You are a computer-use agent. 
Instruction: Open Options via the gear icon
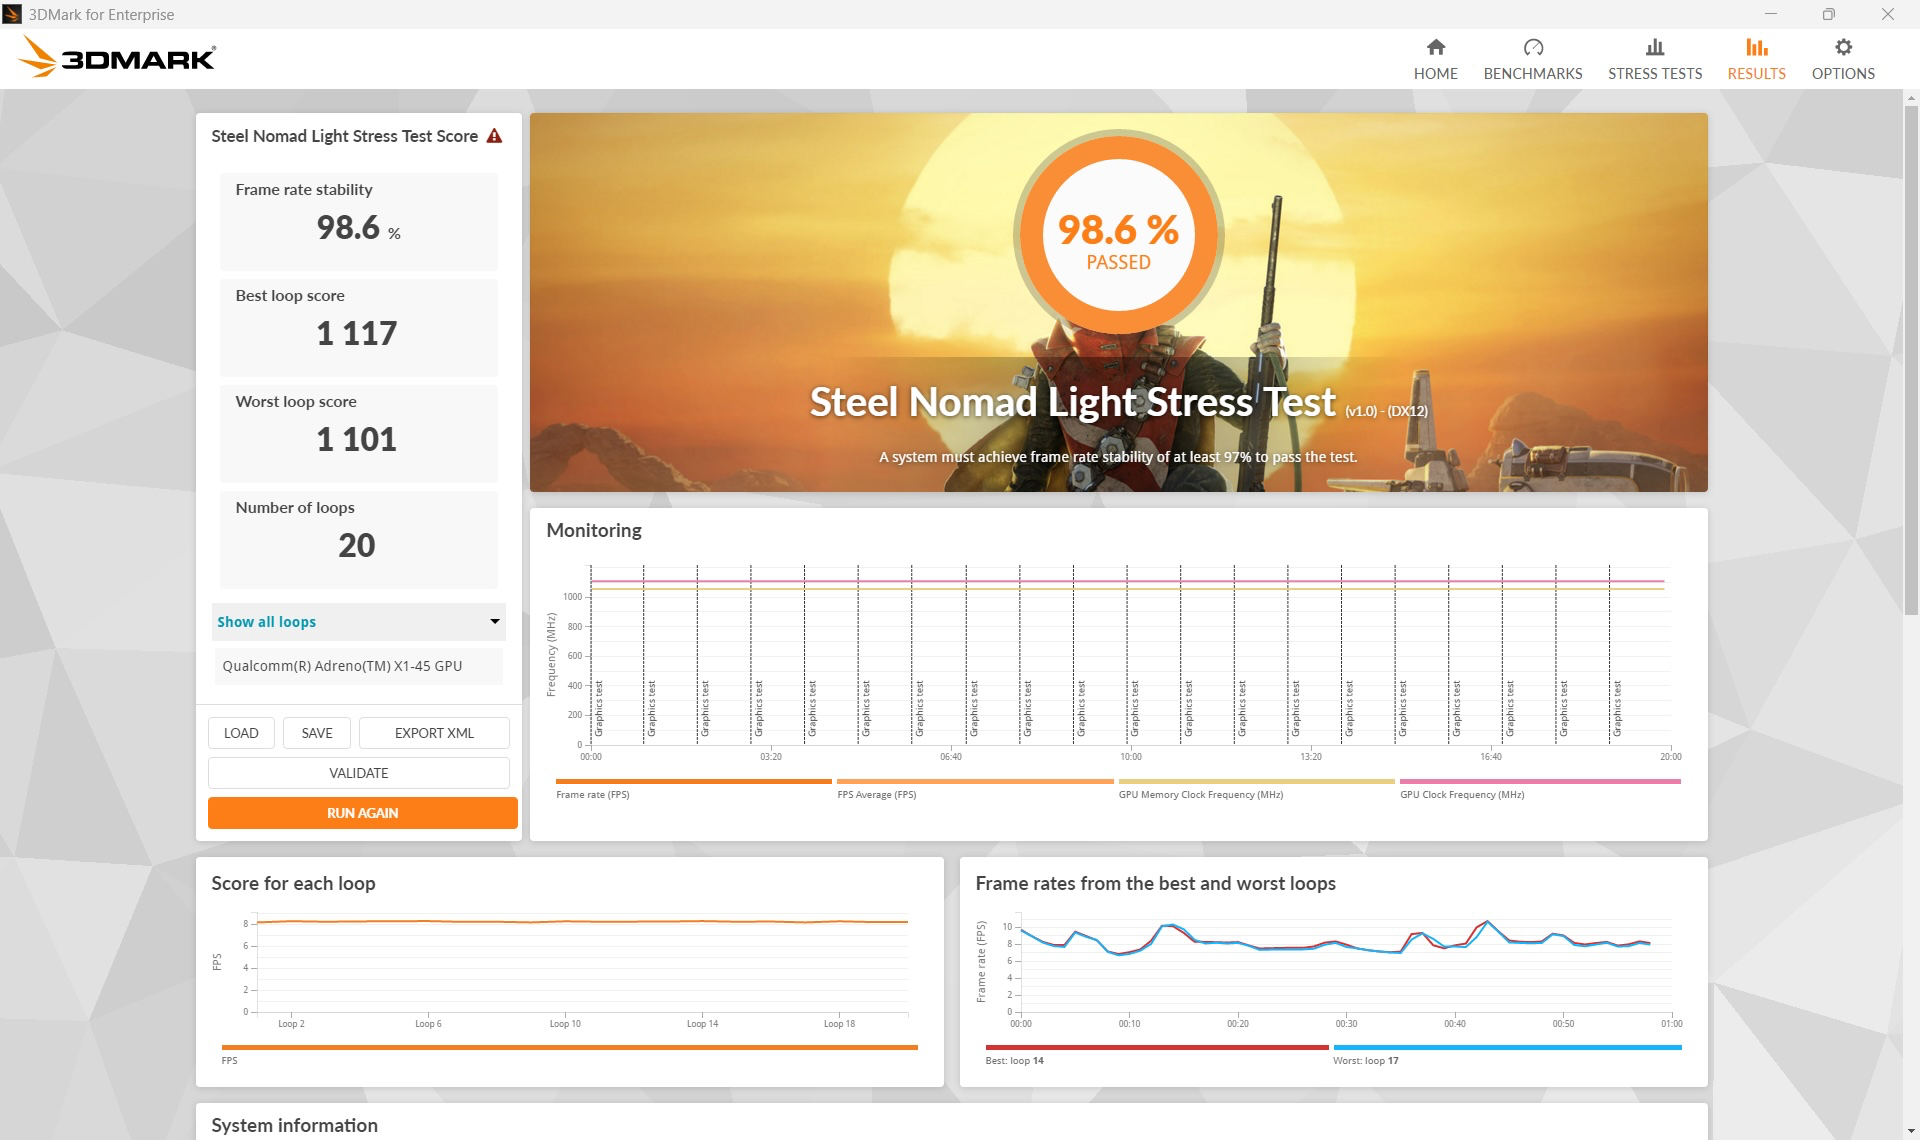coord(1843,47)
